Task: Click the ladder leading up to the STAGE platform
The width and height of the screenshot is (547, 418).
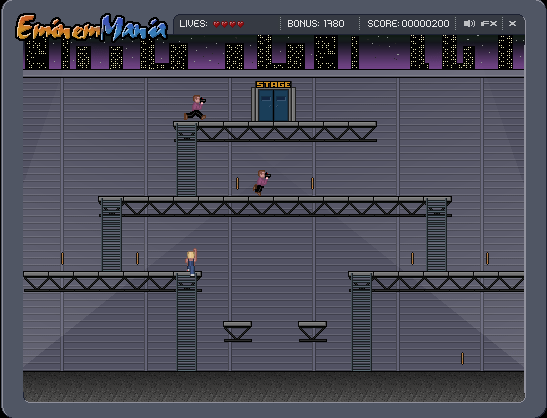Action: pos(187,159)
